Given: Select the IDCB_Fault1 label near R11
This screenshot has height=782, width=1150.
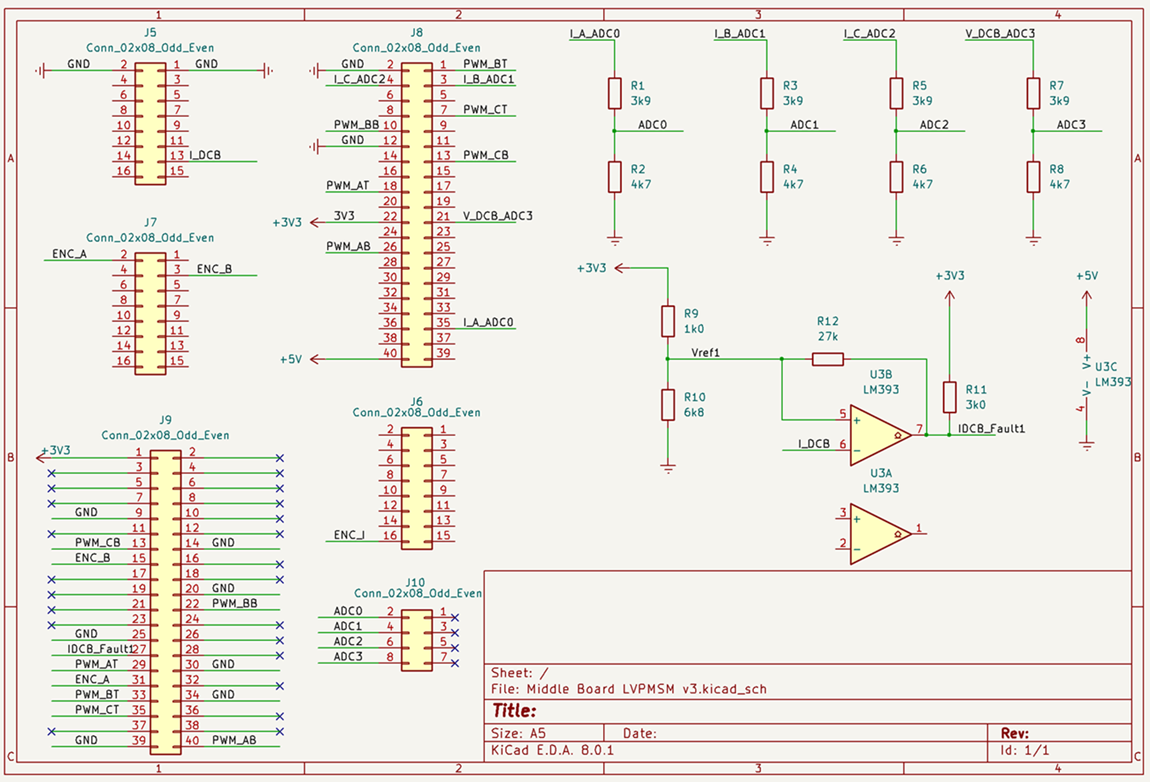Looking at the screenshot, I should click(x=991, y=429).
